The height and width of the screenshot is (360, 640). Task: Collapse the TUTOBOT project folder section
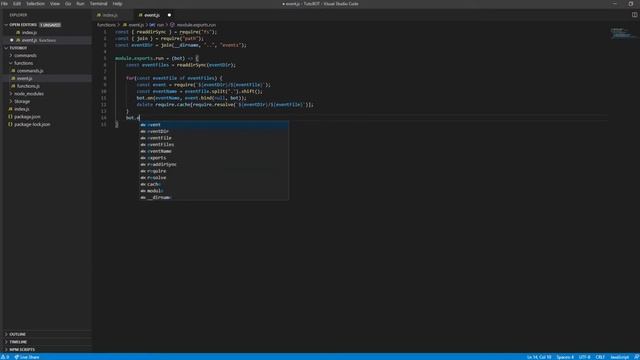pyautogui.click(x=18, y=48)
